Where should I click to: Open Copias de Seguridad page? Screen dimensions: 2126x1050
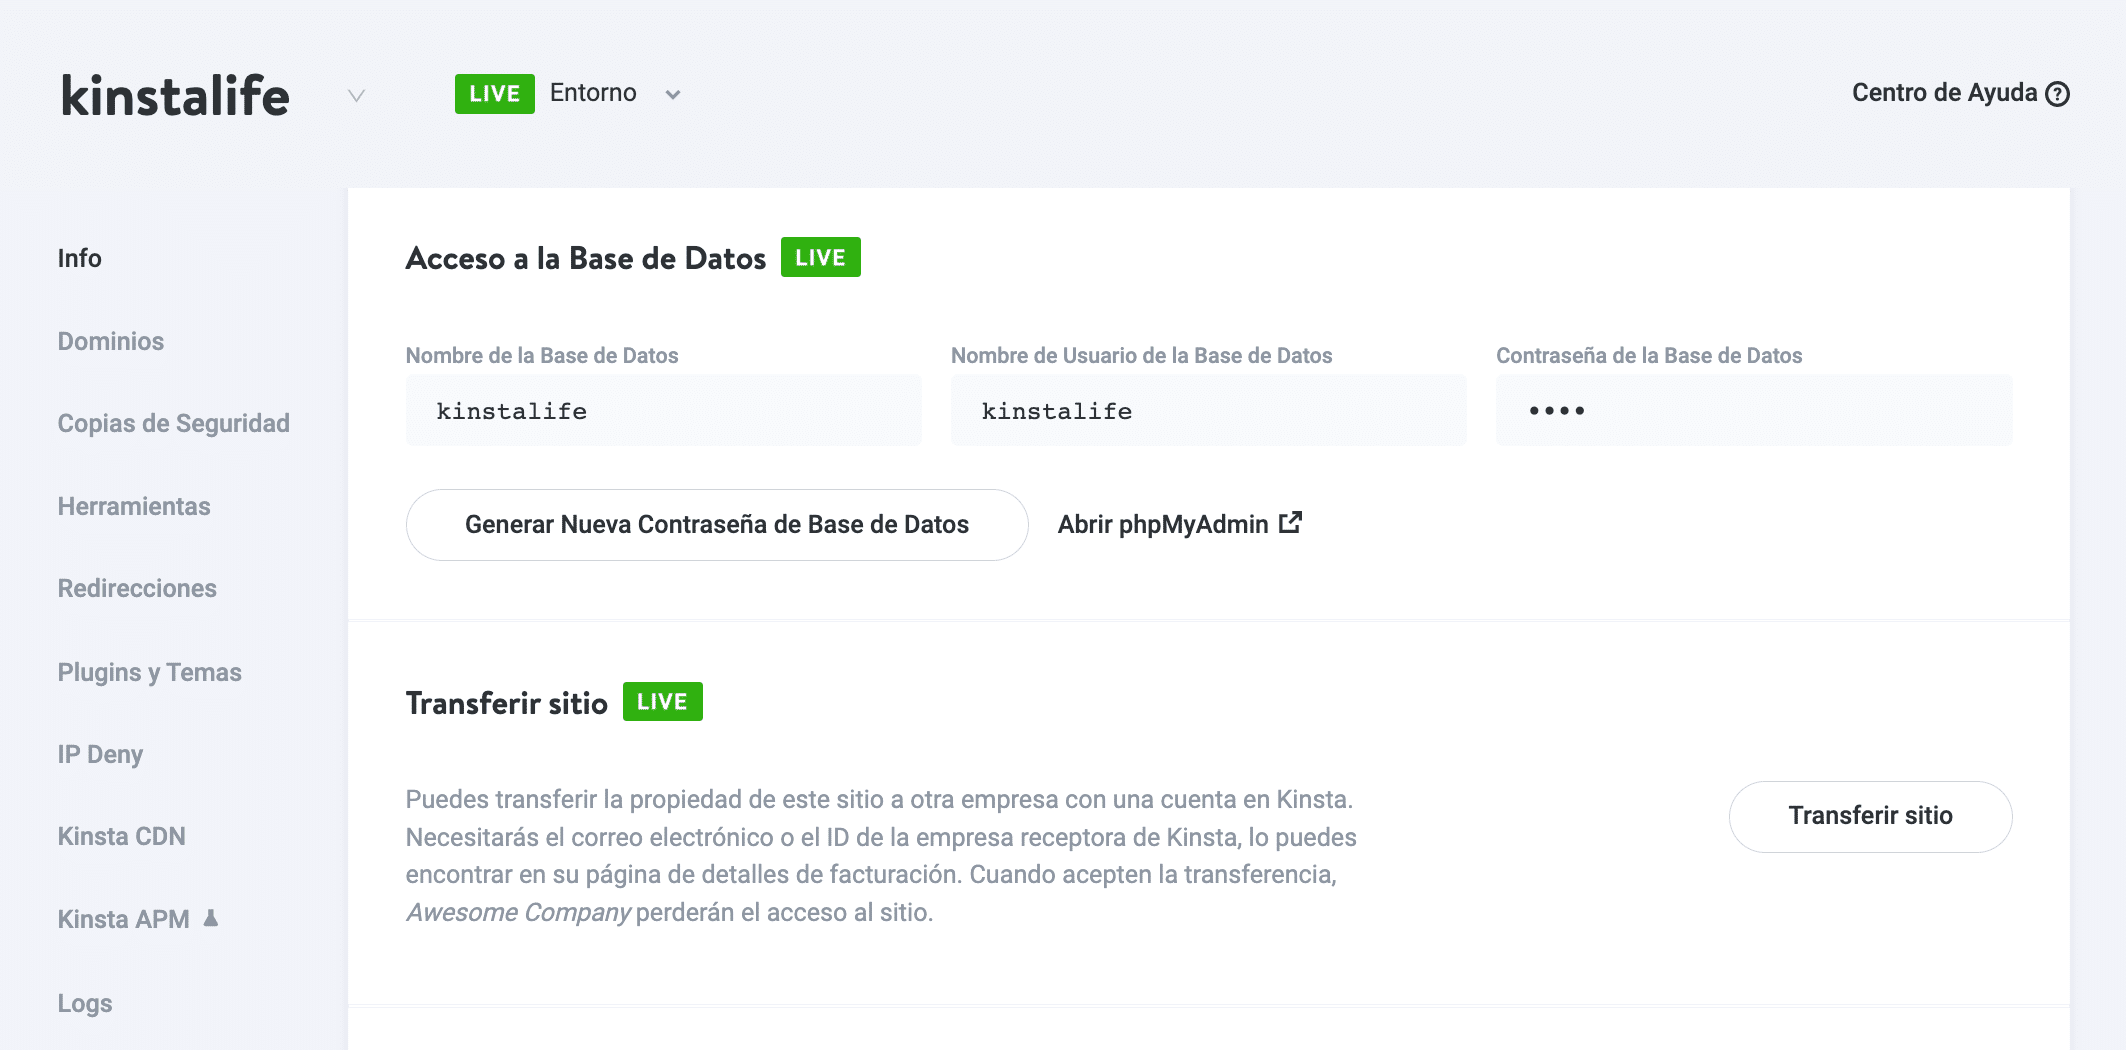173,423
